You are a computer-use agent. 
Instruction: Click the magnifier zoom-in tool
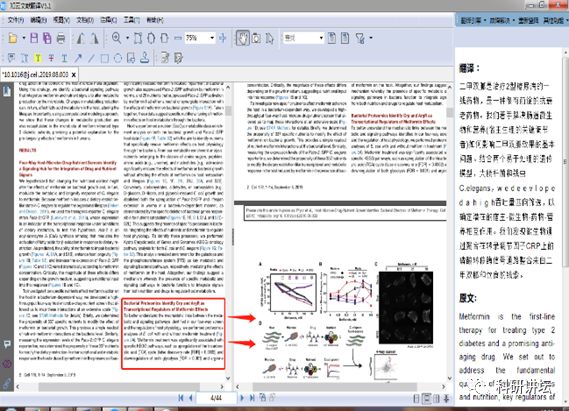pyautogui.click(x=116, y=38)
